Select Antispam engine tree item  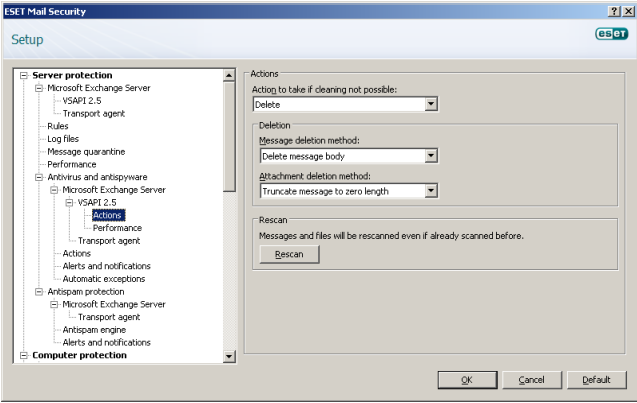[x=94, y=330]
